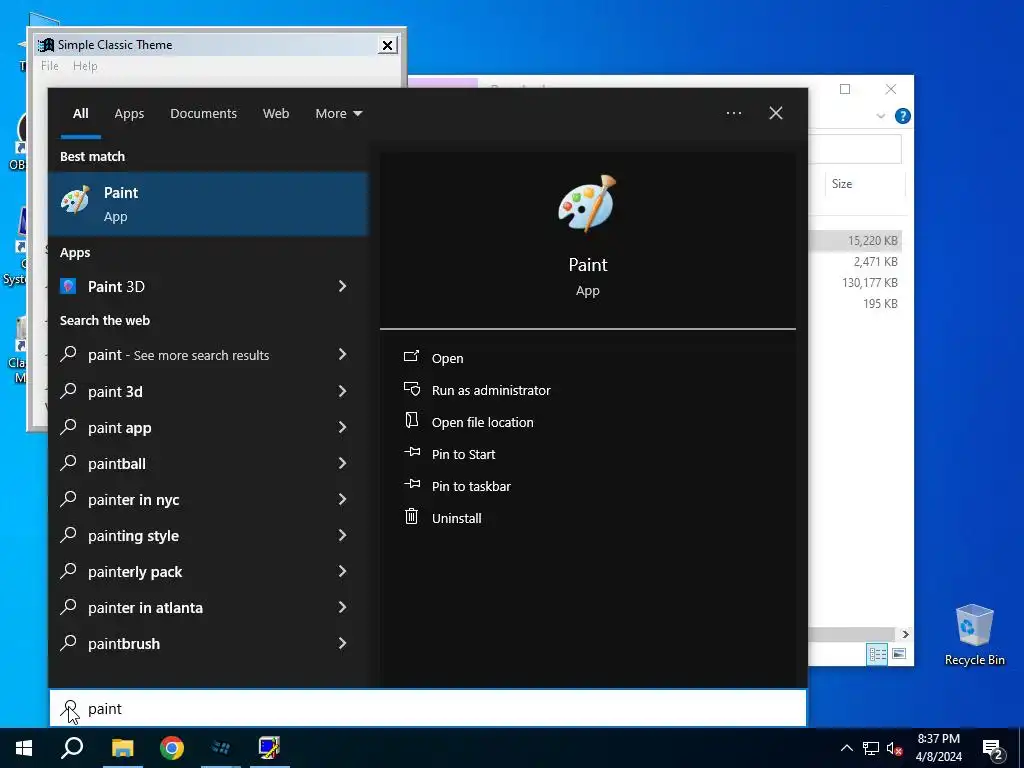1024x768 pixels.
Task: Expand the More filter dropdown
Action: point(338,114)
